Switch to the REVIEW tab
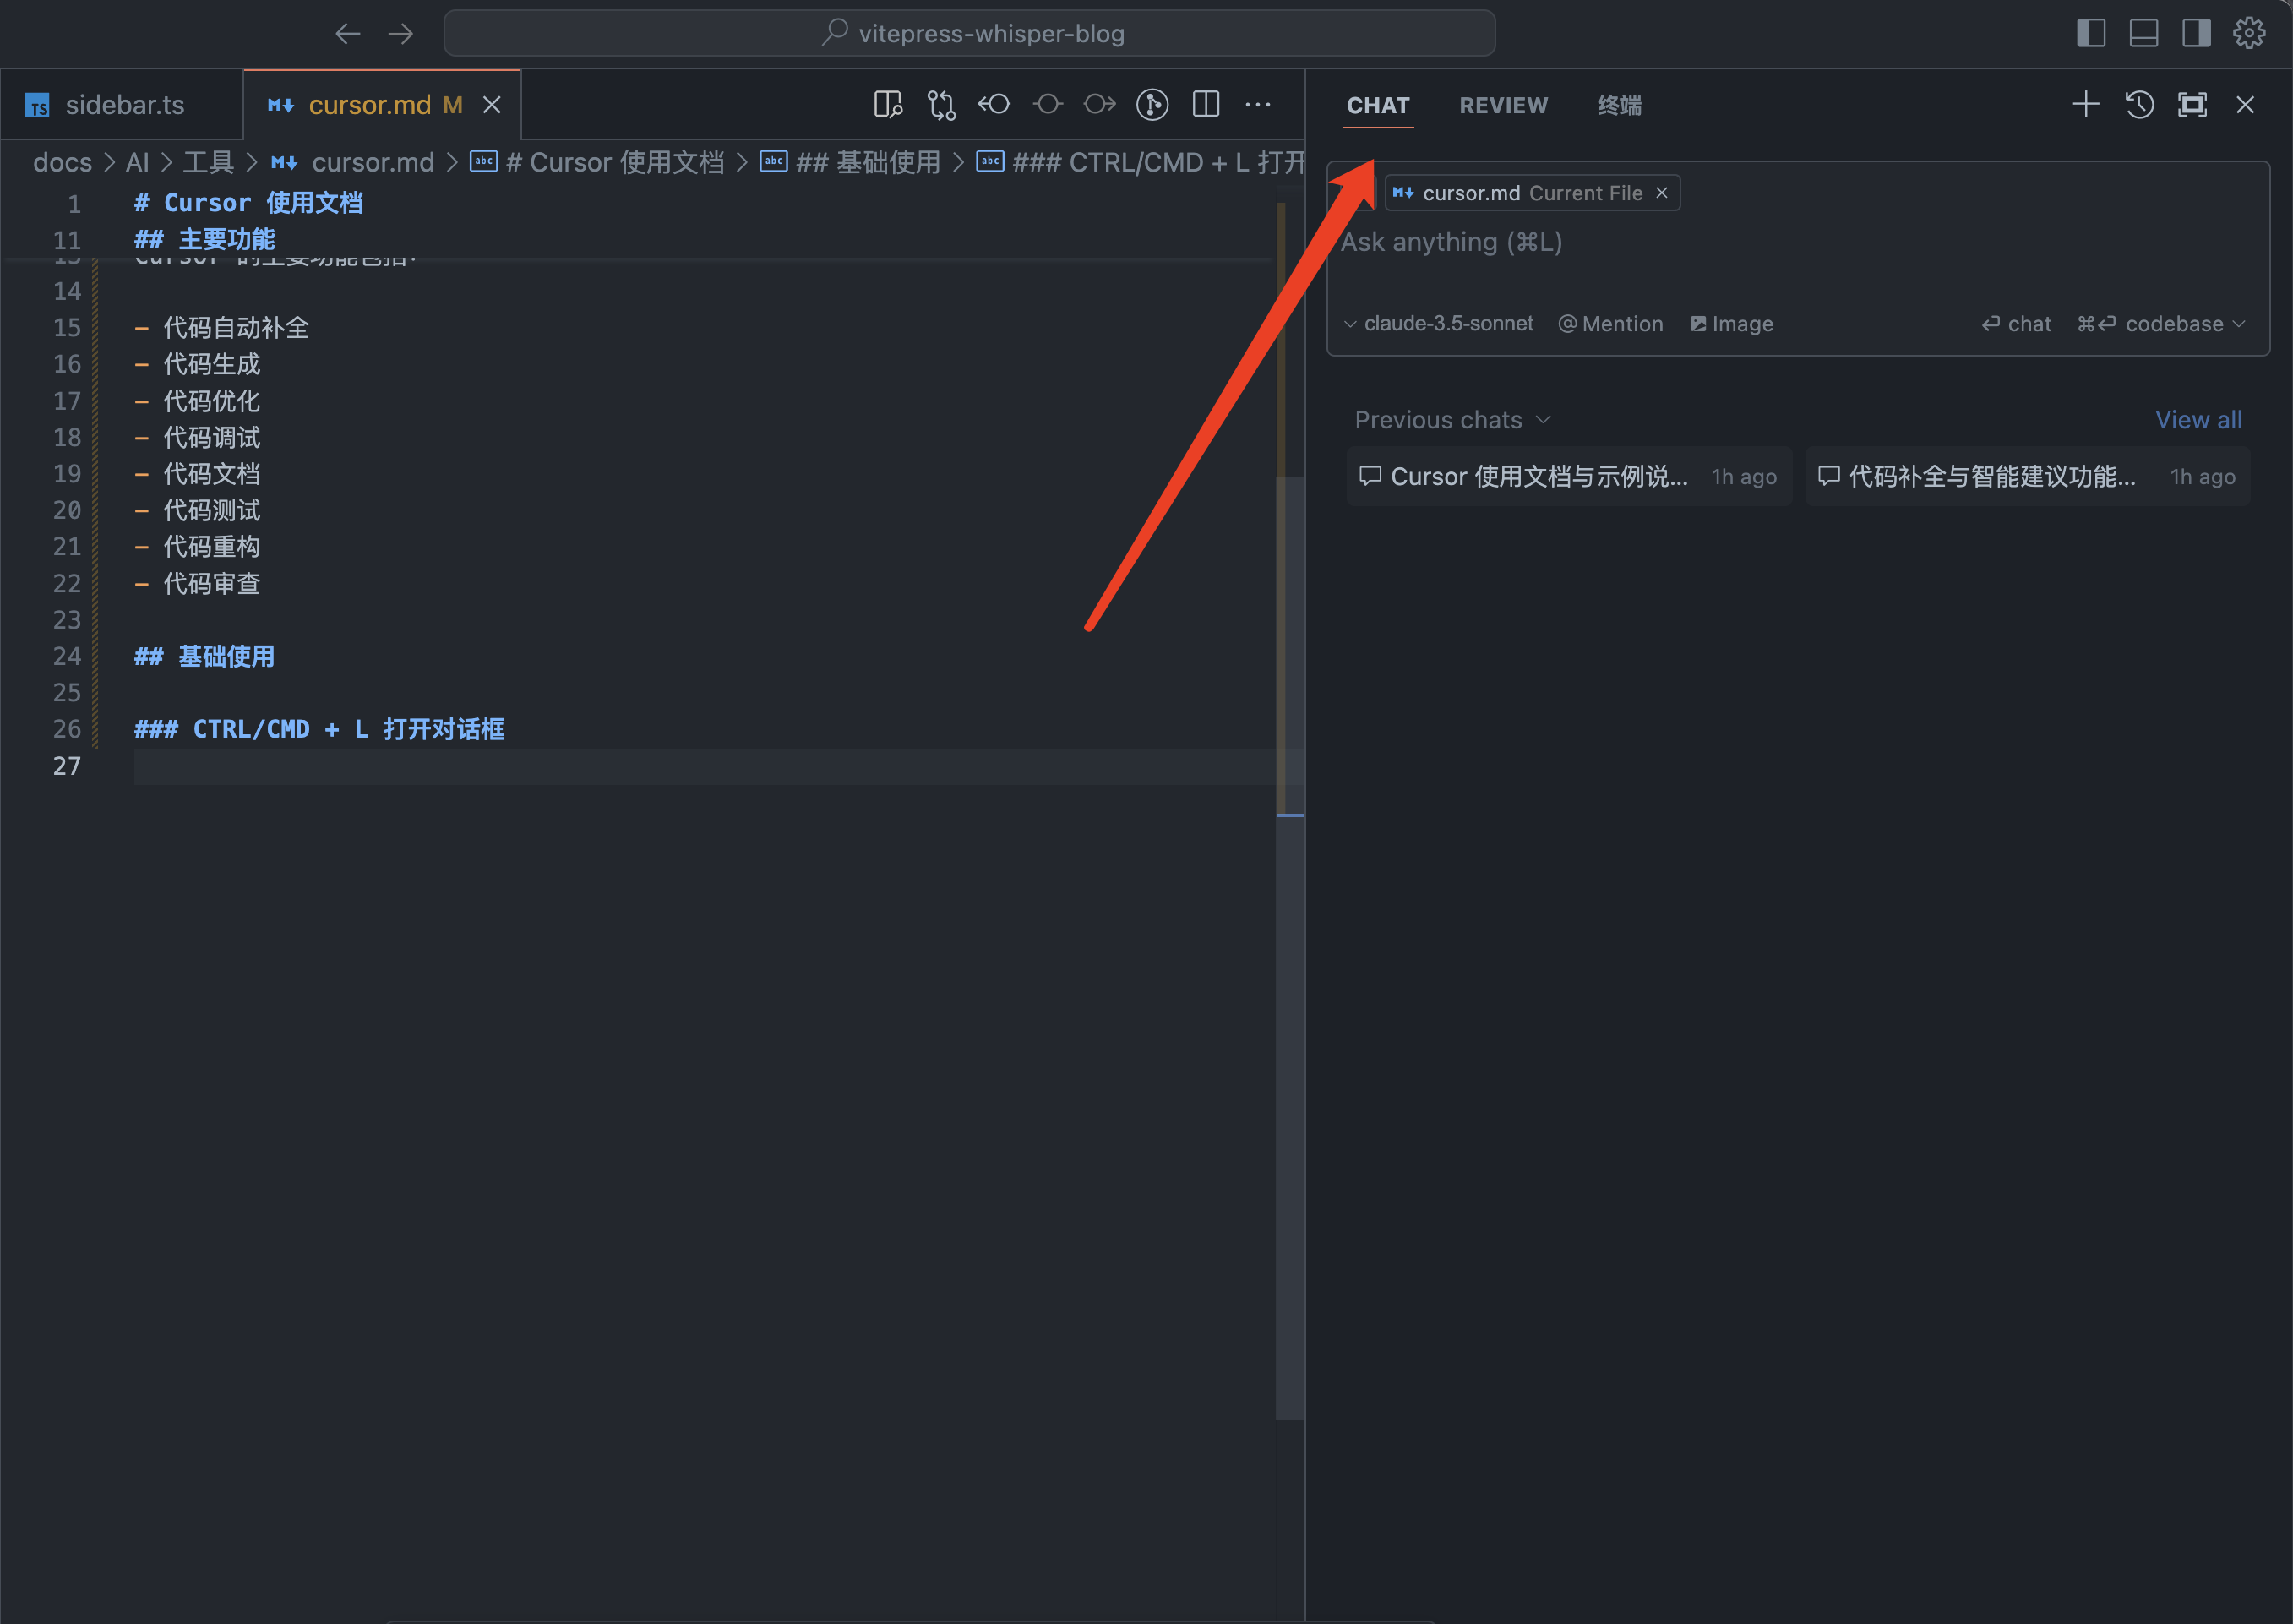 pos(1503,105)
